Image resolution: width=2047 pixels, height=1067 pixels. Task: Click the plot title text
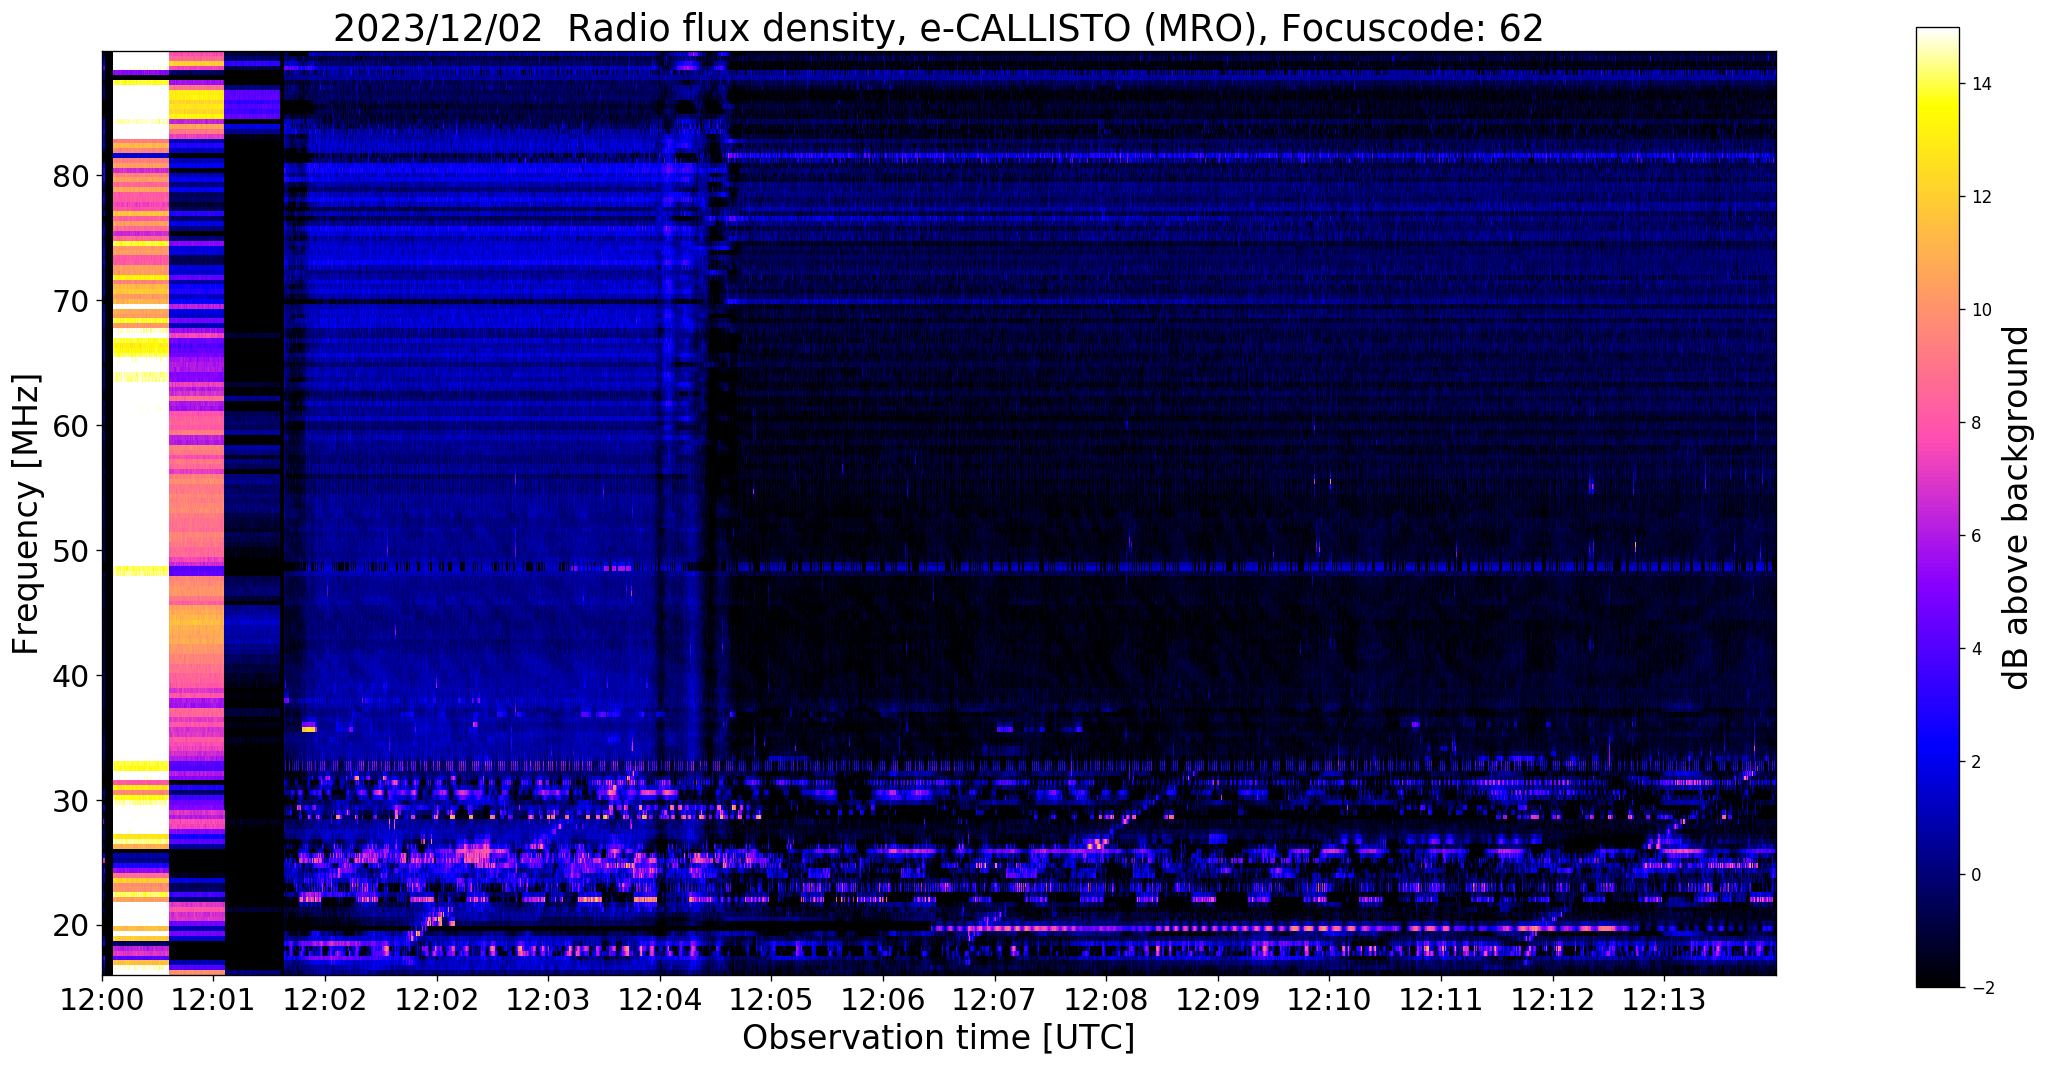[x=938, y=29]
